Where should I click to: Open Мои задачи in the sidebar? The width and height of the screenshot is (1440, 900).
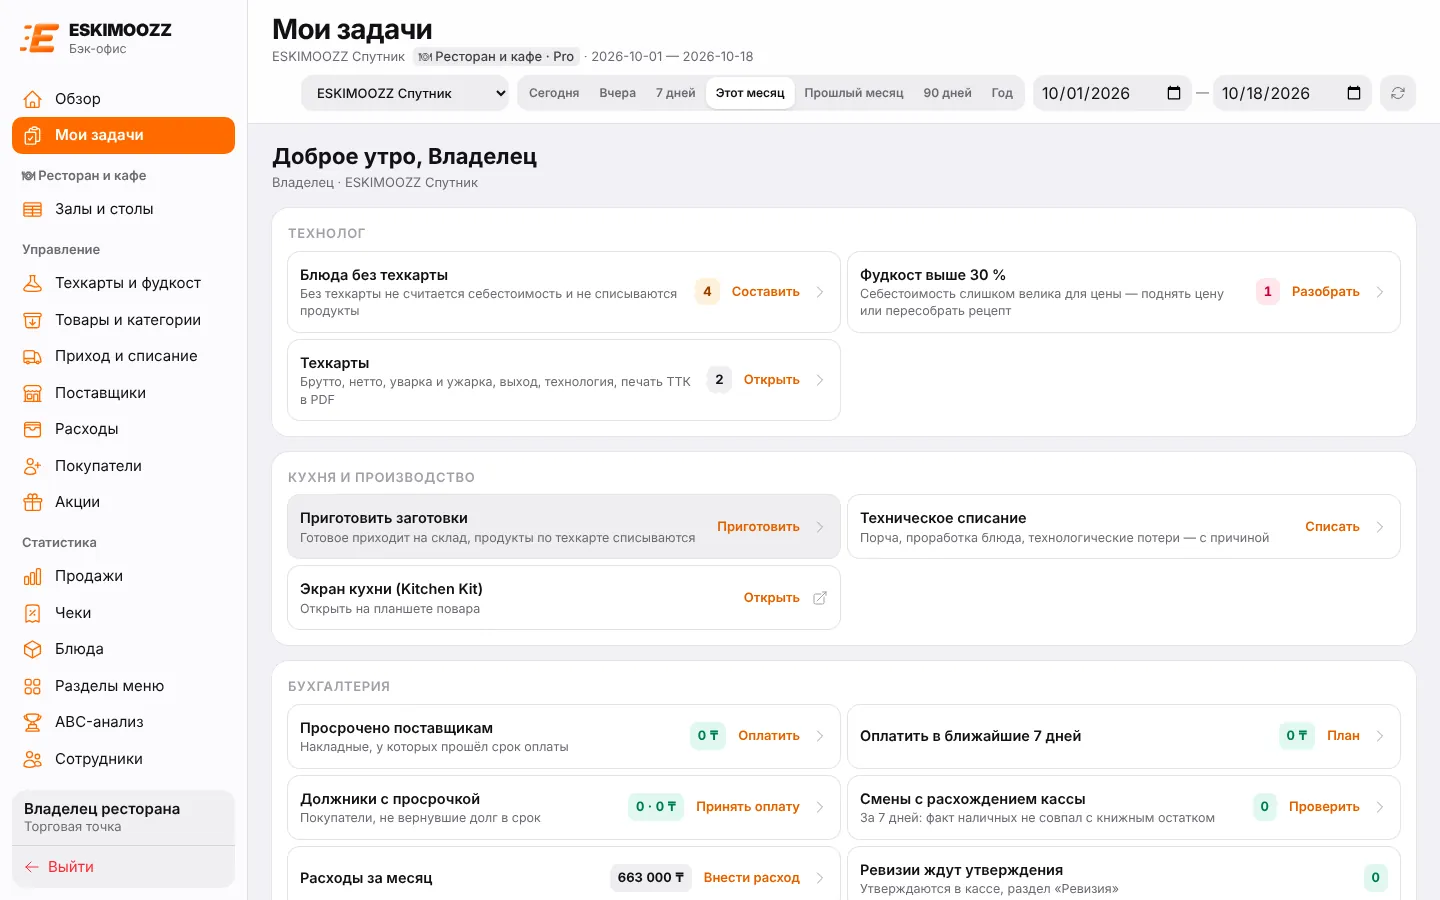(123, 135)
